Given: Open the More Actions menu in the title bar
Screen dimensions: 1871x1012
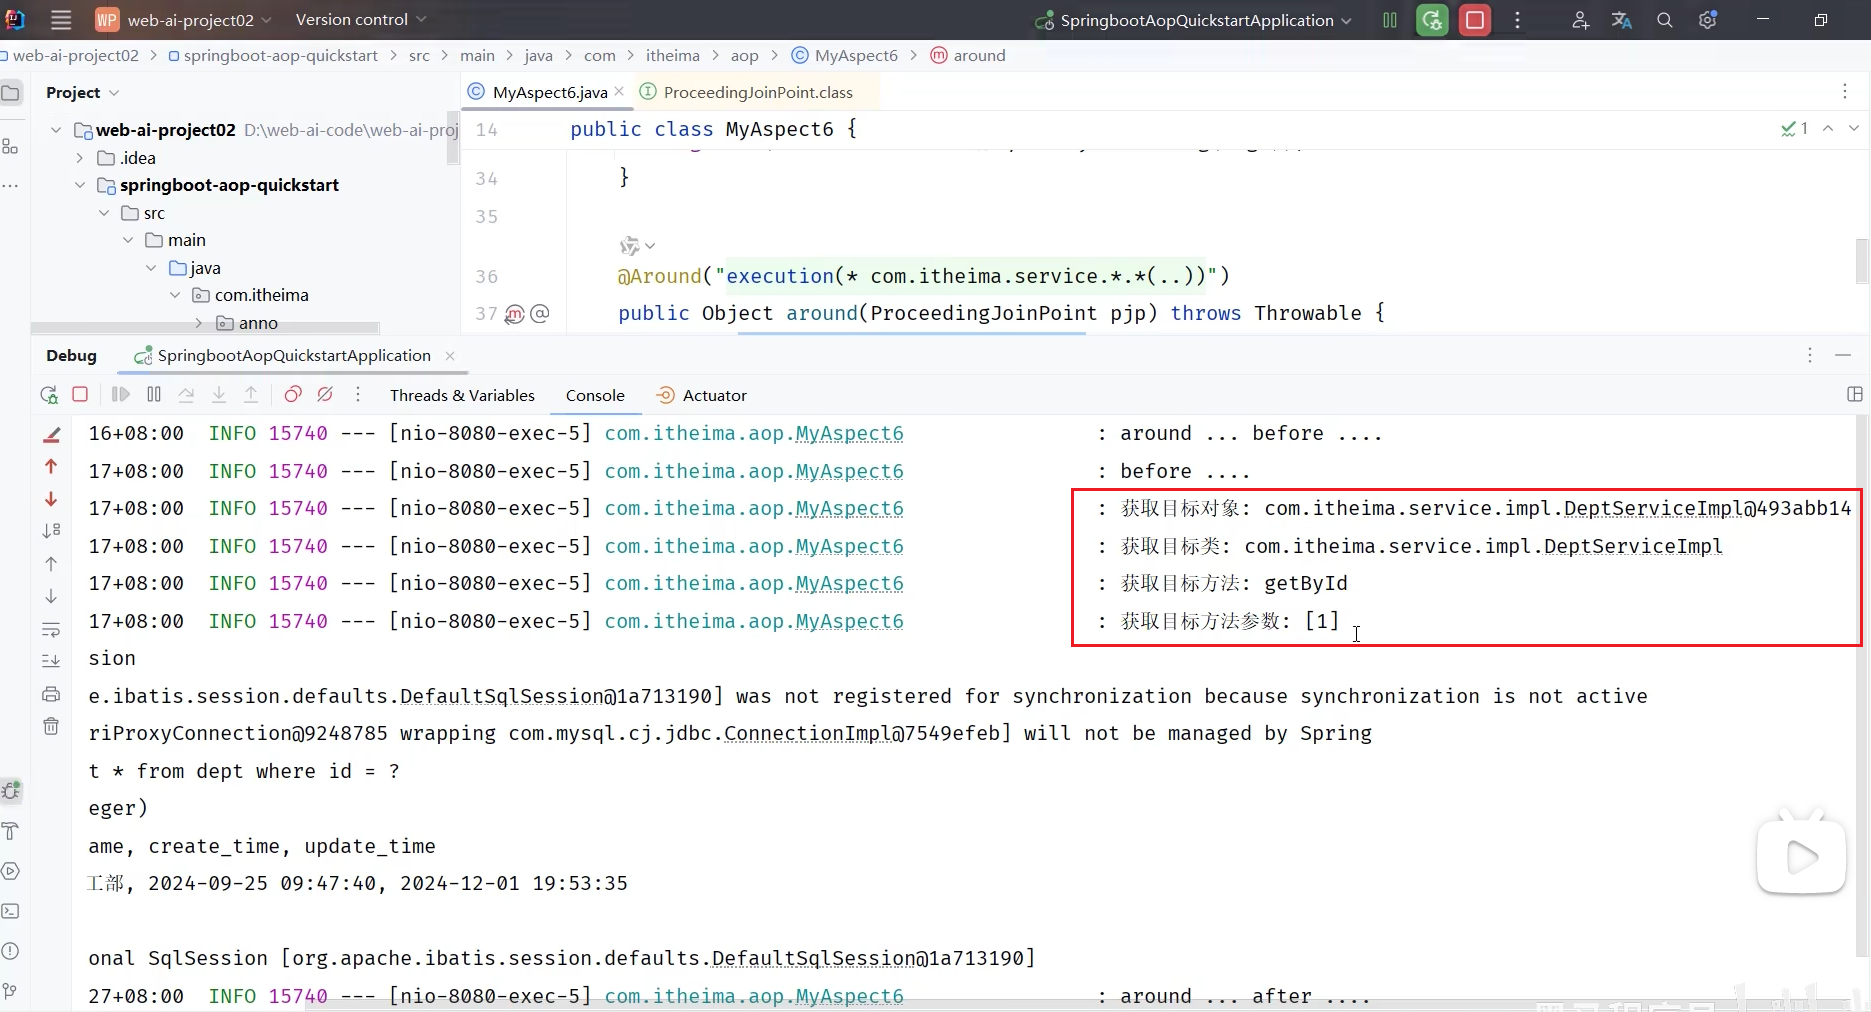Looking at the screenshot, I should [x=1517, y=20].
